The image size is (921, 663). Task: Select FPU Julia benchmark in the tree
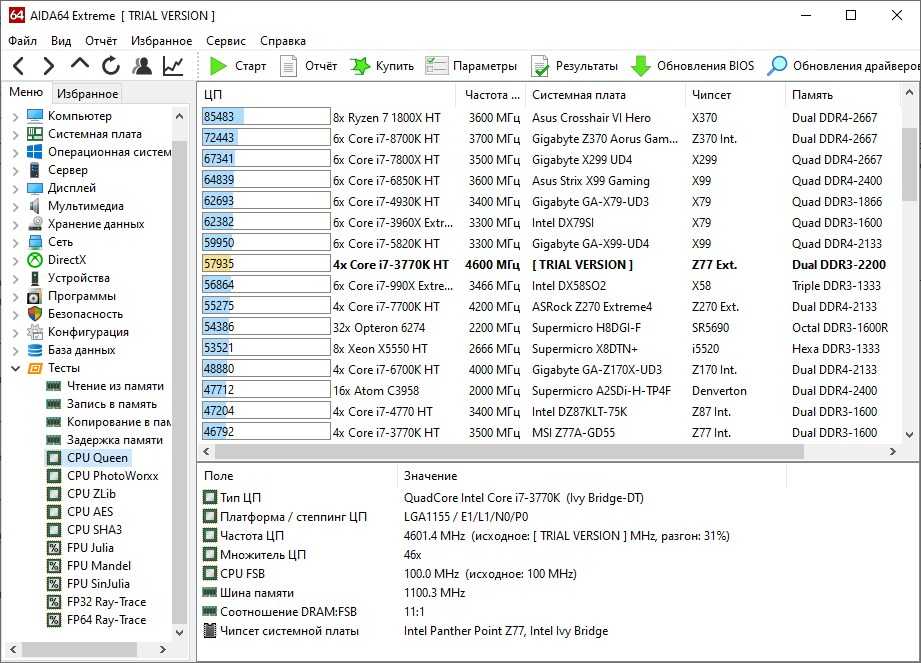click(90, 547)
